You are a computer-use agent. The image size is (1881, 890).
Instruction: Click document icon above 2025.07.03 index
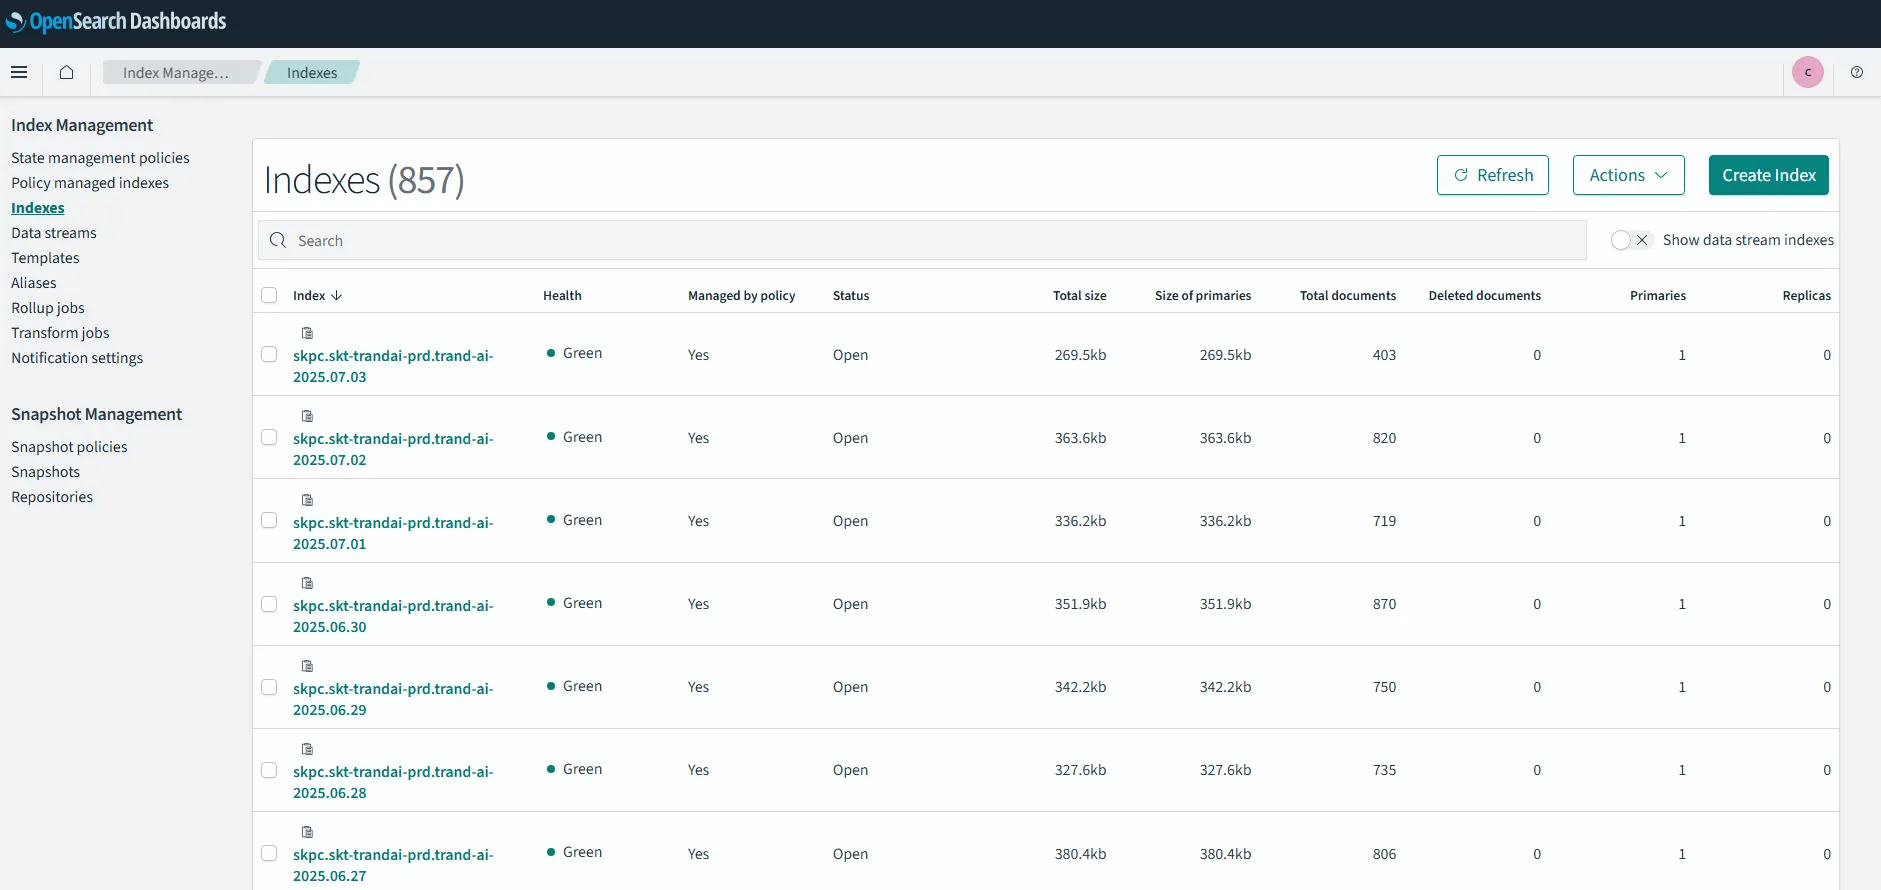pyautogui.click(x=308, y=333)
